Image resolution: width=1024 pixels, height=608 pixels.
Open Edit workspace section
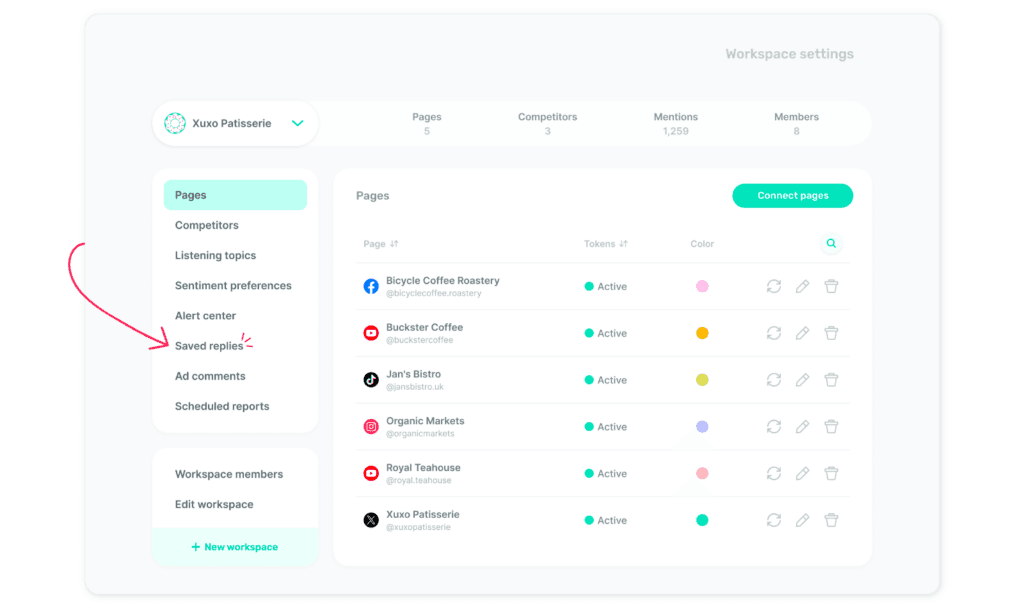[214, 504]
